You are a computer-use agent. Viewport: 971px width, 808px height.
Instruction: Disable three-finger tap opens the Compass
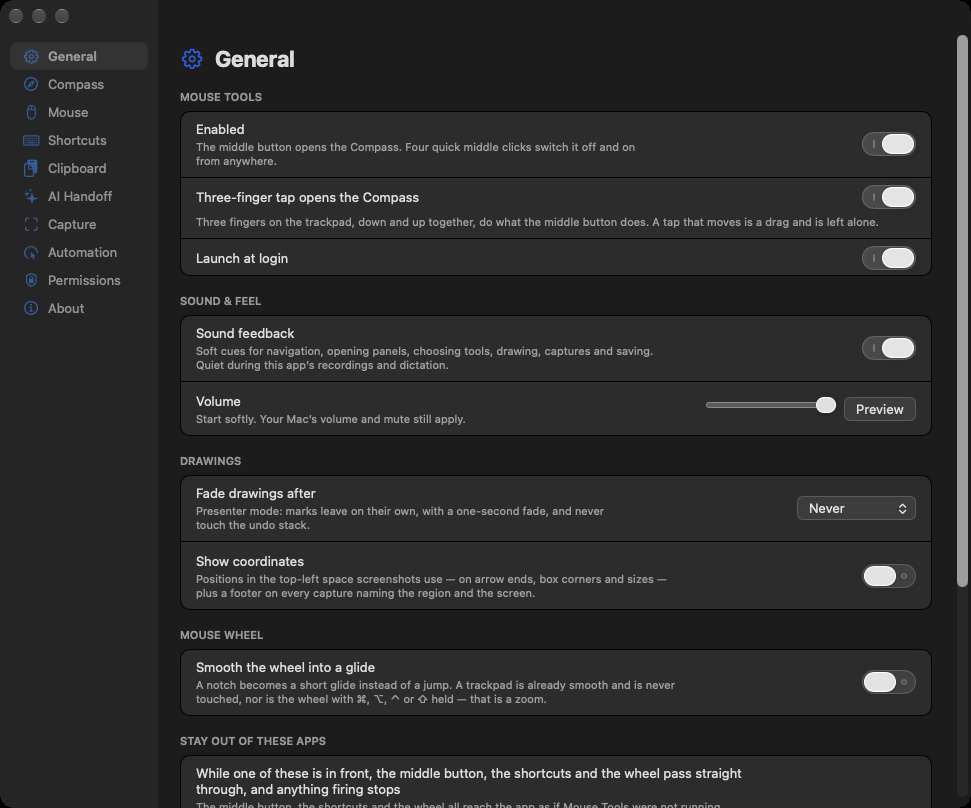click(889, 198)
